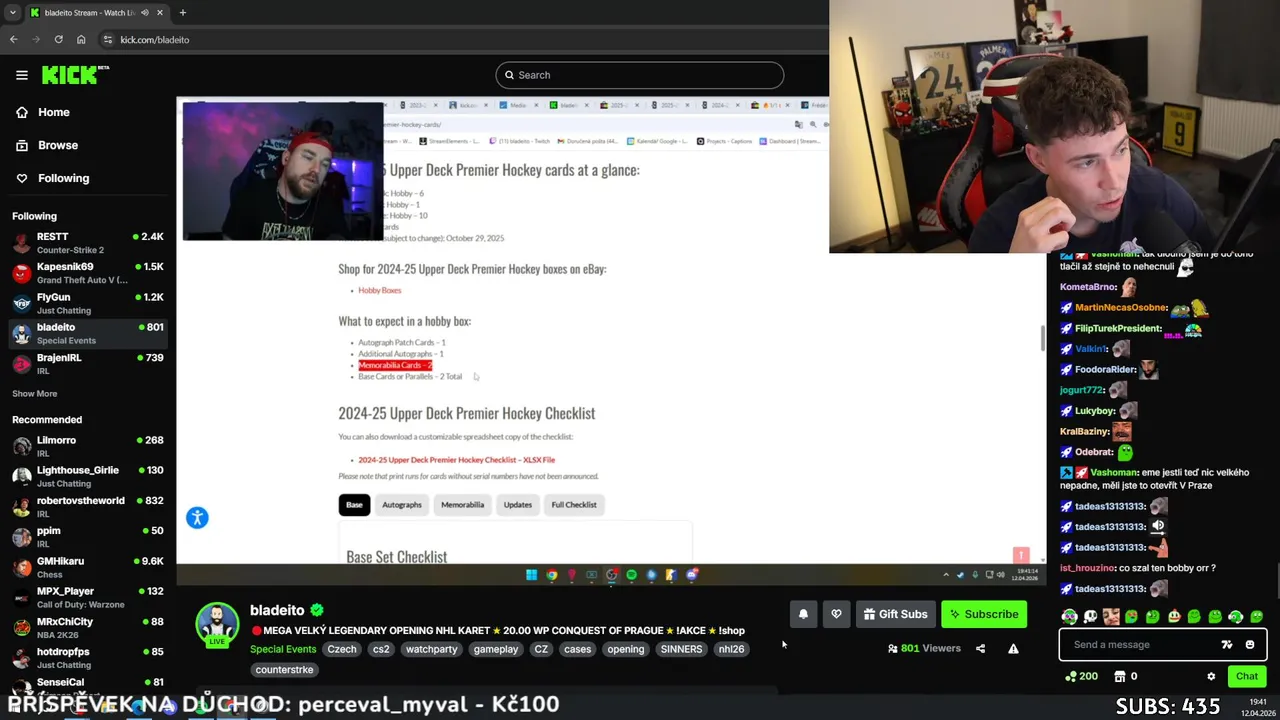Screen dimensions: 1280x720
Task: Select the Czech language tag
Action: (x=342, y=649)
